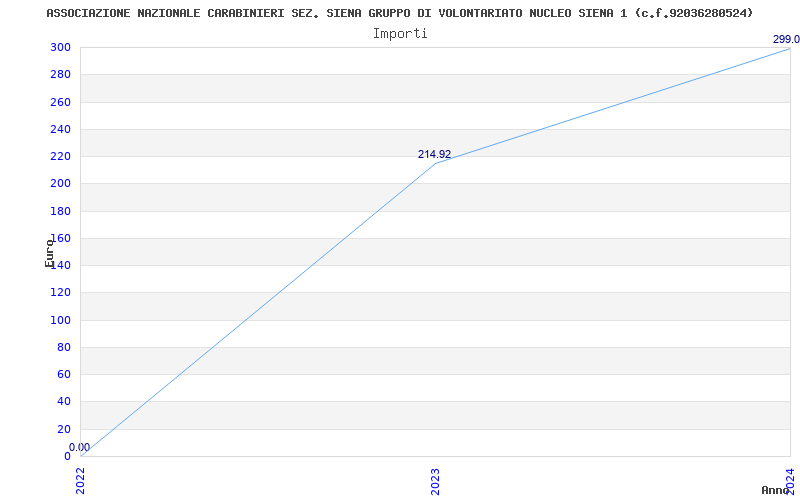The image size is (800, 500).
Task: Click the 'Anno' x-axis title
Action: 775,490
